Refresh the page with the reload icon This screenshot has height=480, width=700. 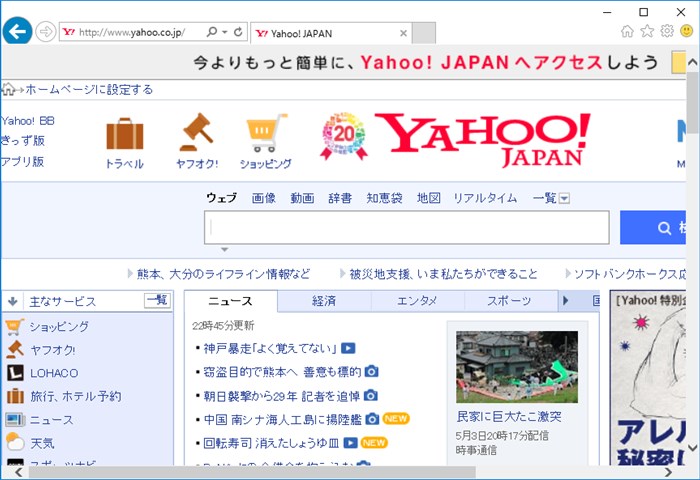238,32
